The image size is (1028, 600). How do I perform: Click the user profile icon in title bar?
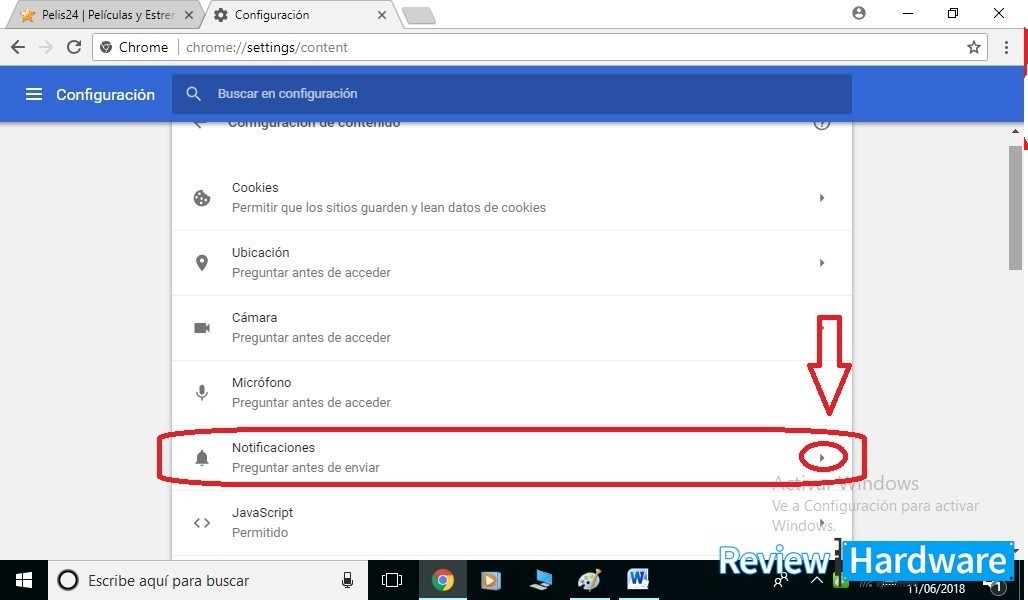pyautogui.click(x=858, y=14)
